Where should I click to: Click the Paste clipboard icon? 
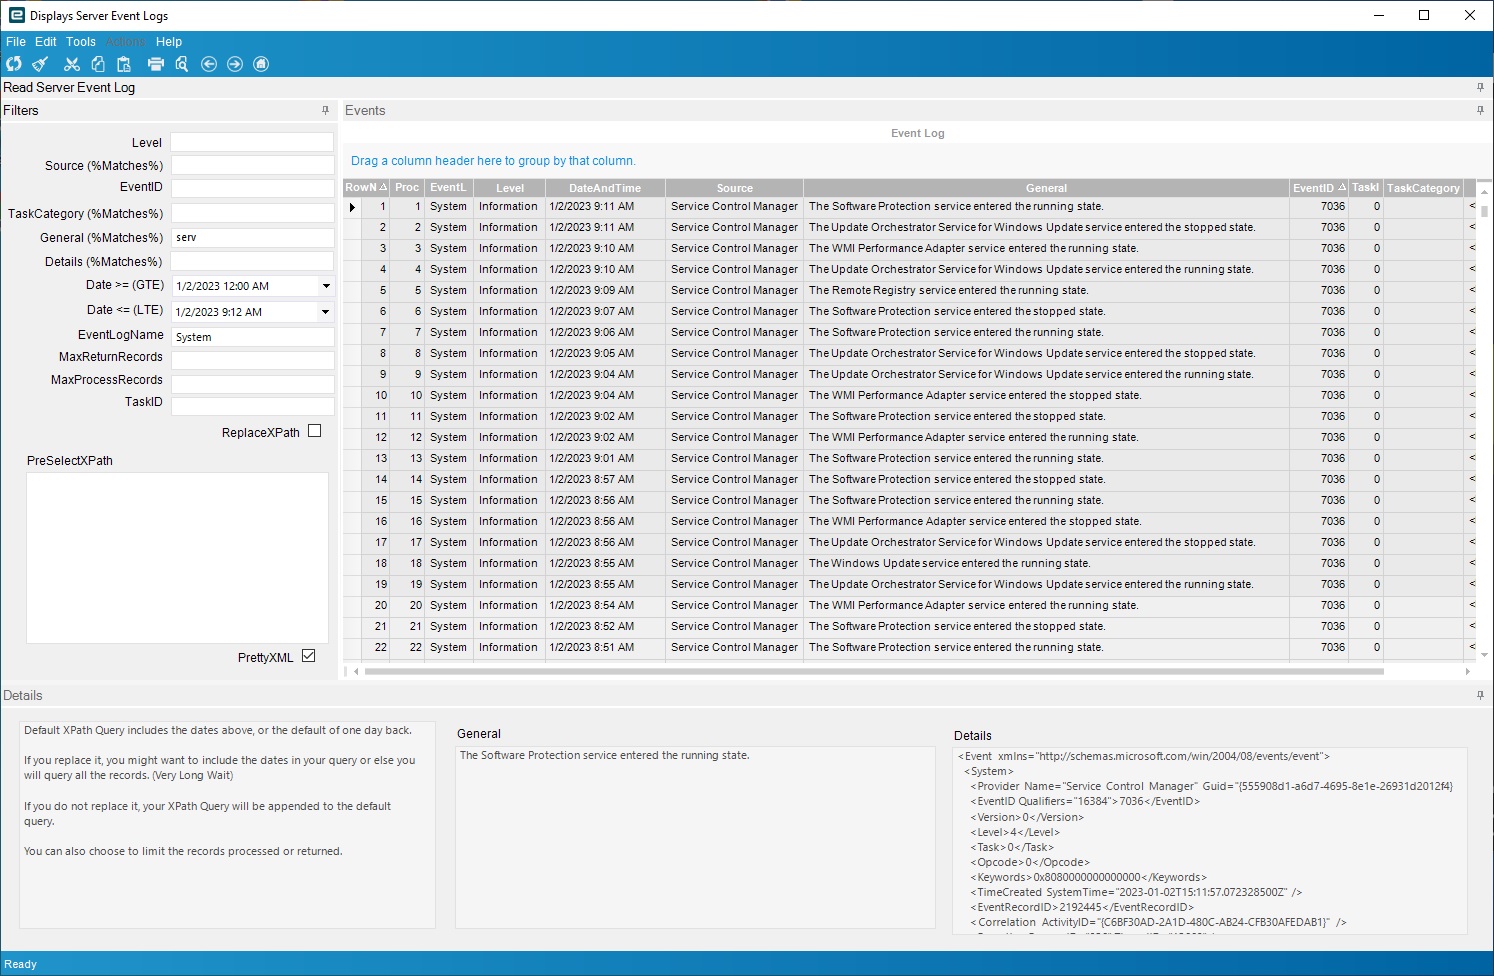[x=124, y=64]
